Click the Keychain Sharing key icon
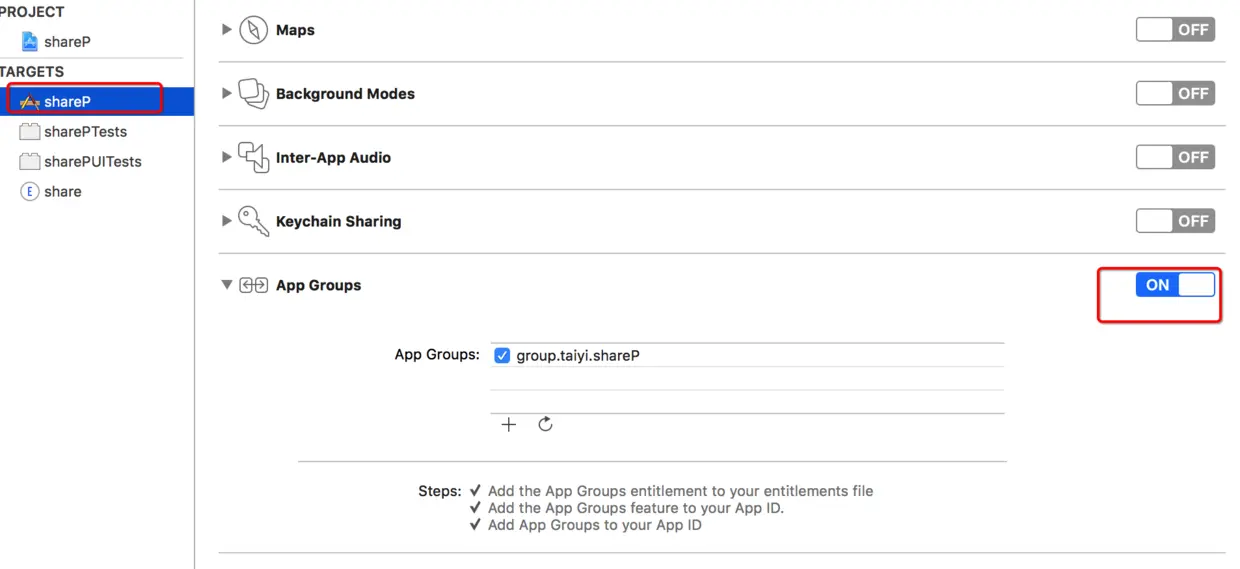Viewport: 1240px width, 569px height. [253, 221]
